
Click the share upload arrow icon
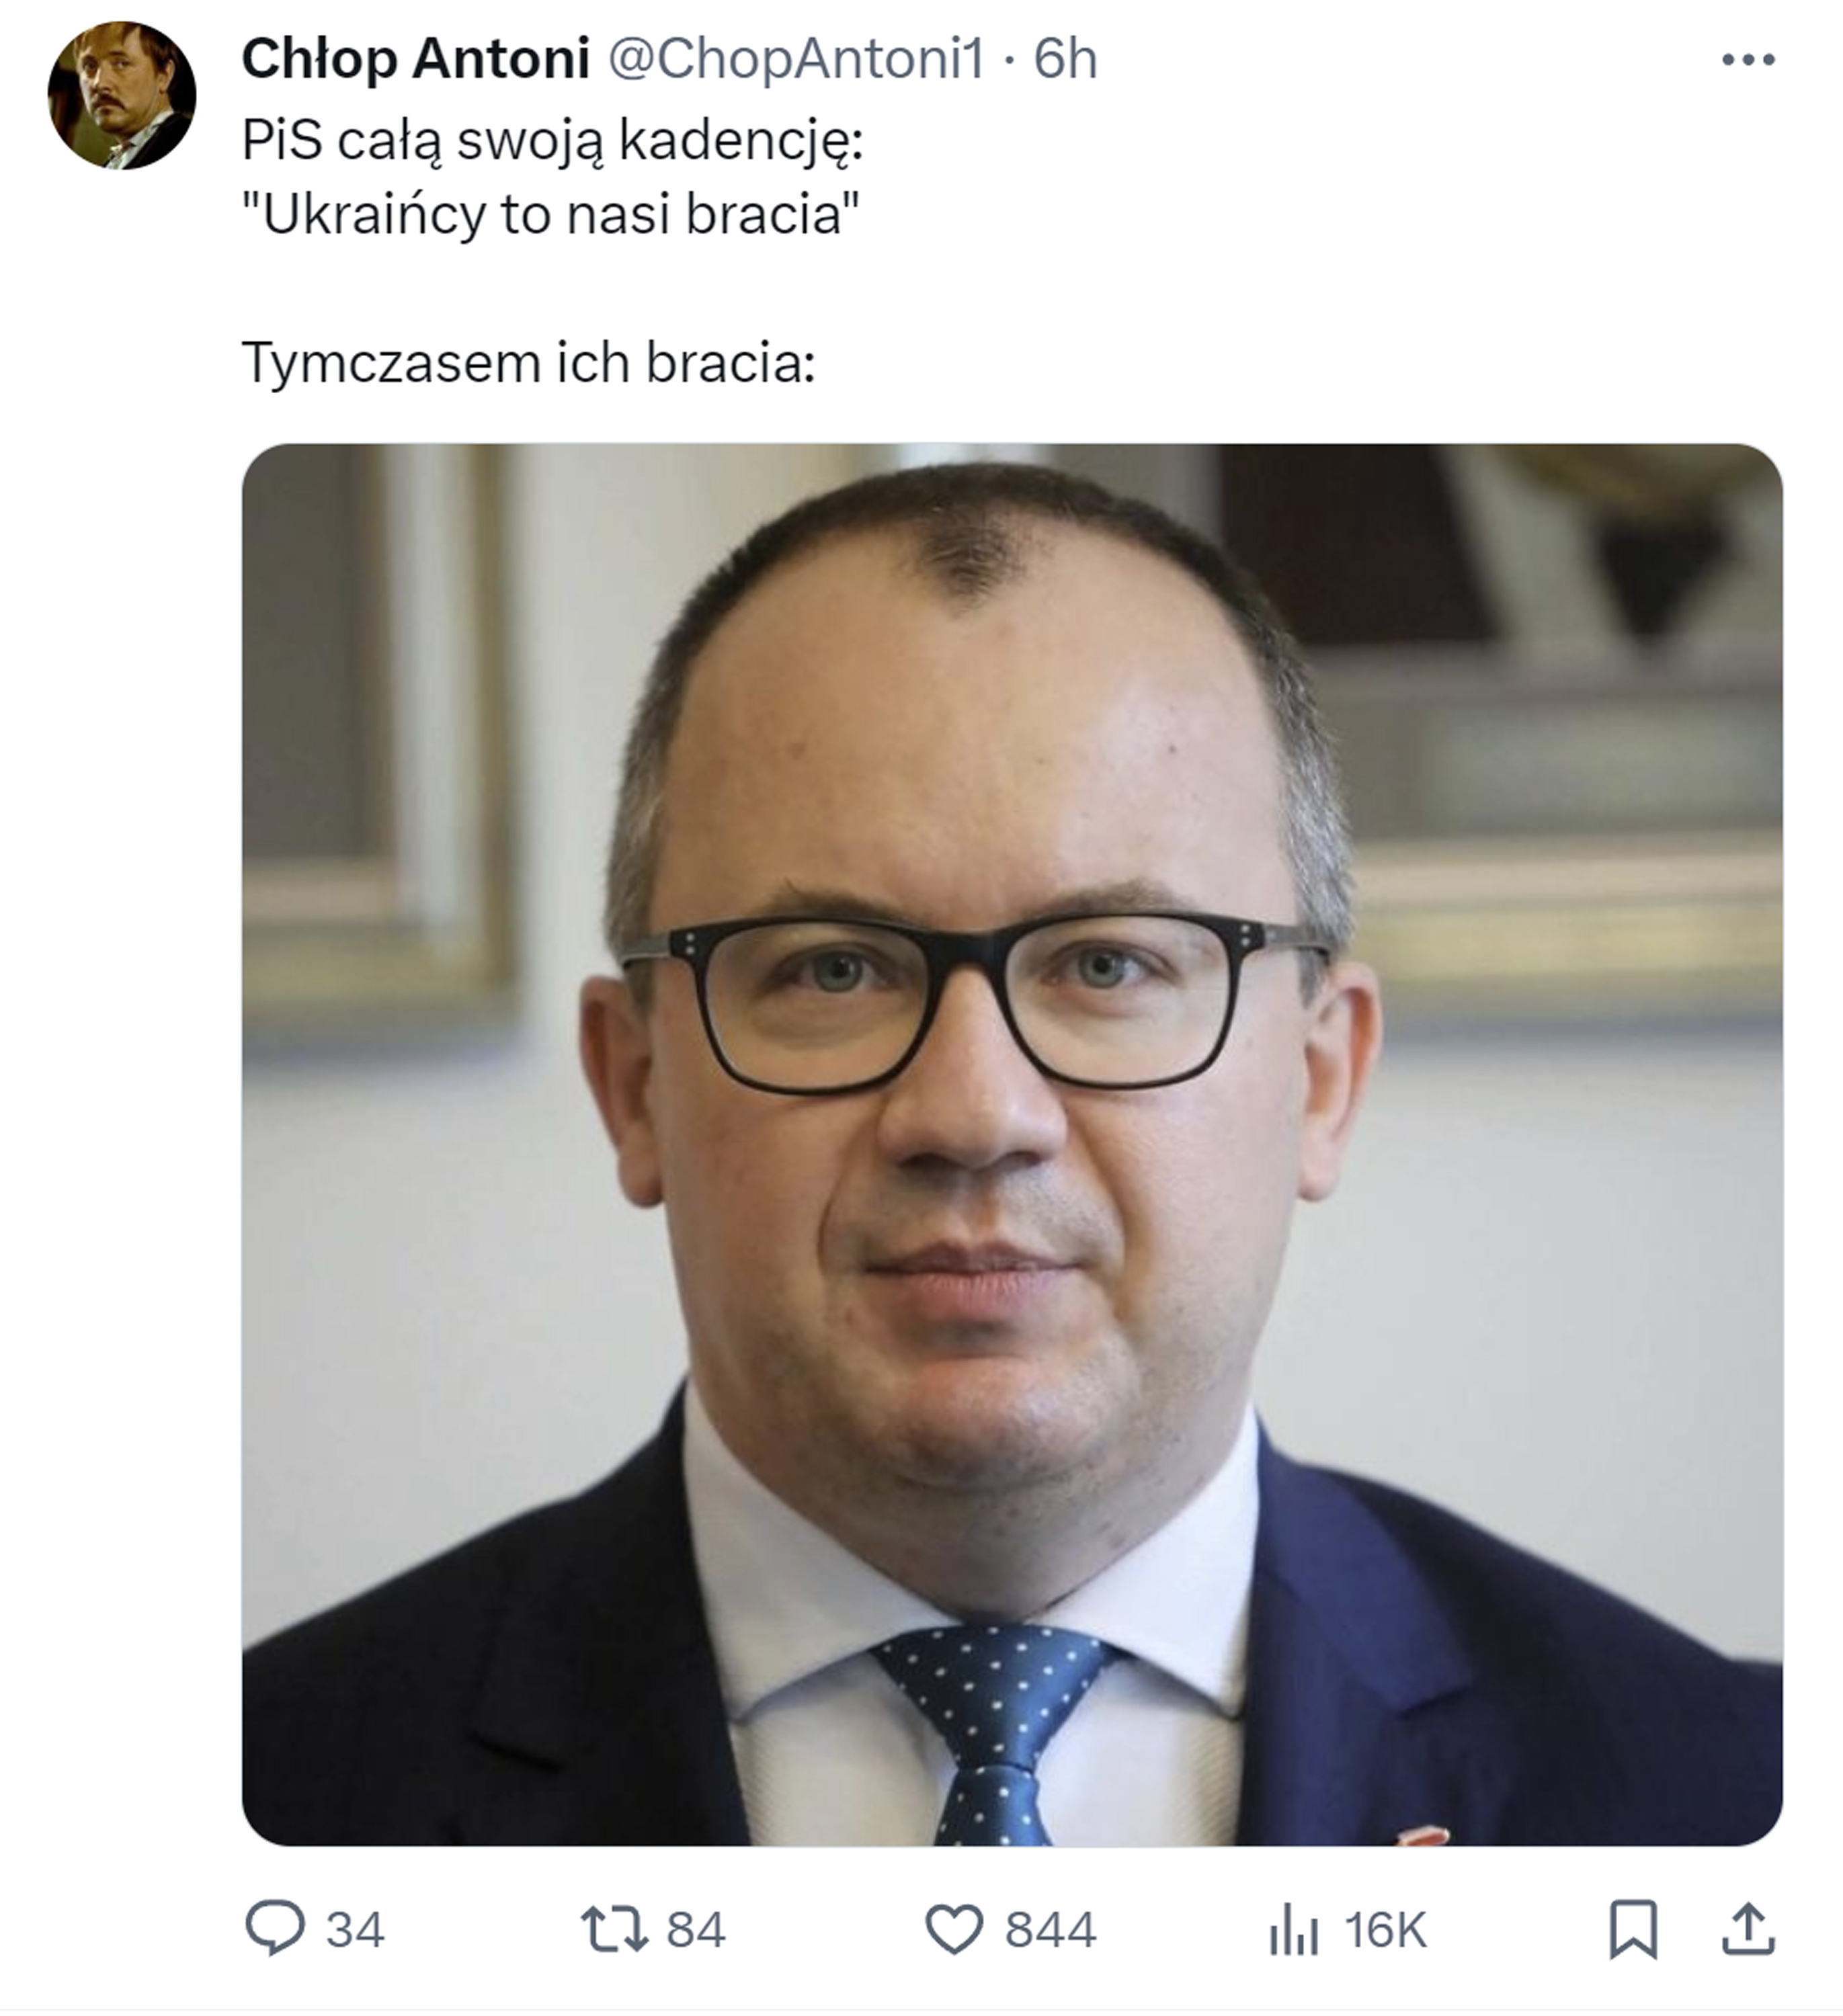coord(1748,1928)
